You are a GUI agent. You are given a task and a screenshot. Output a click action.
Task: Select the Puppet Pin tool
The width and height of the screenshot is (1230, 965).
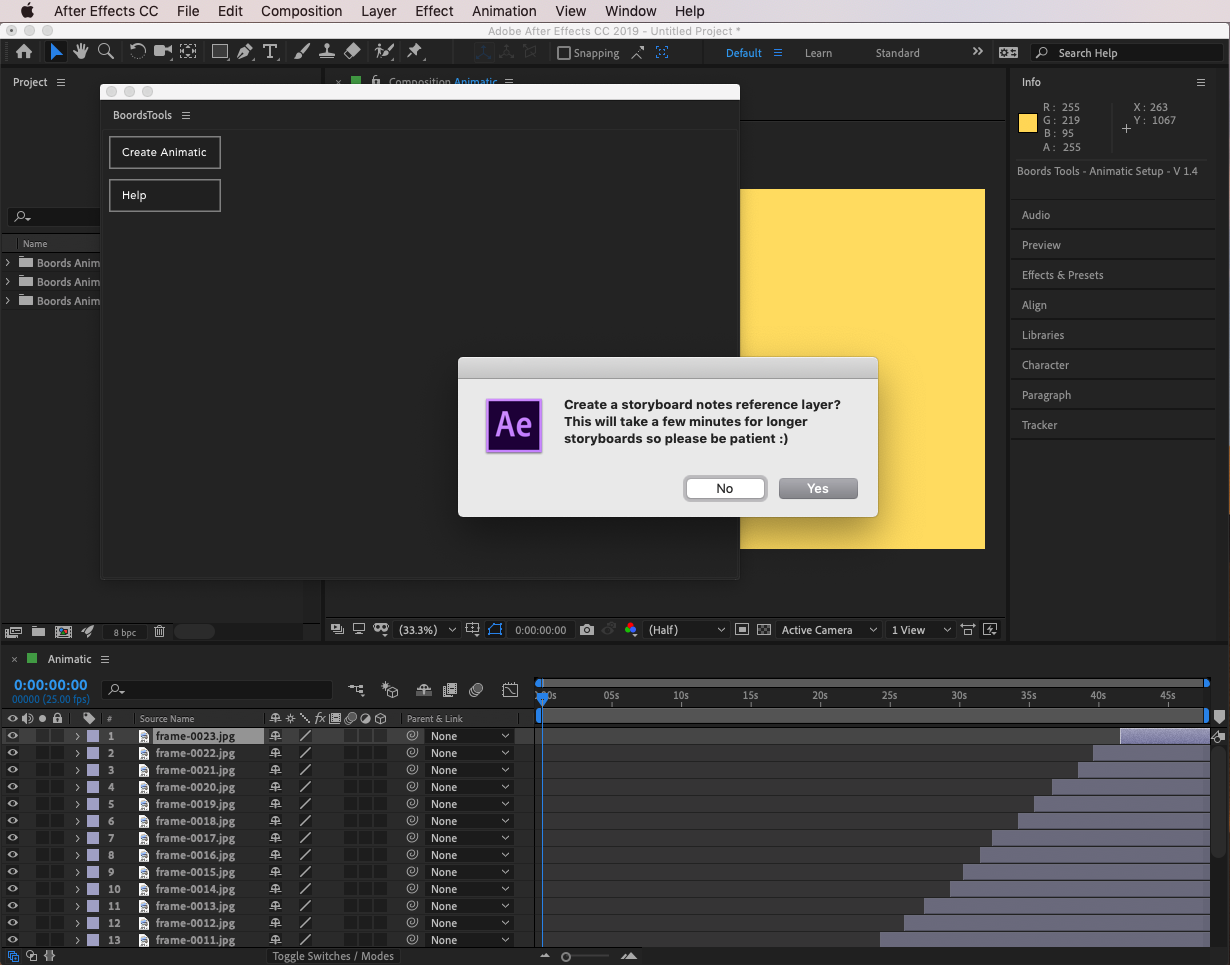point(414,52)
